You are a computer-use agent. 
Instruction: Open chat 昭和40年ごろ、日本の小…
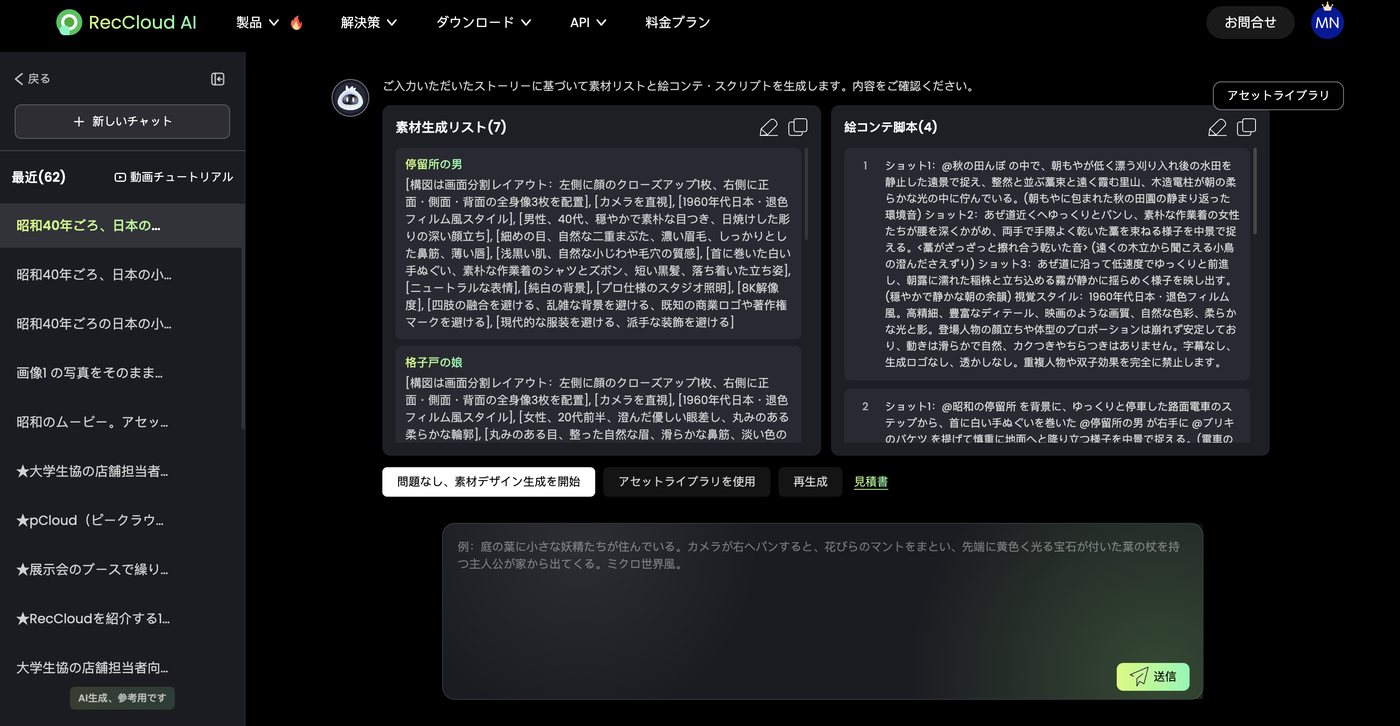pyautogui.click(x=122, y=275)
